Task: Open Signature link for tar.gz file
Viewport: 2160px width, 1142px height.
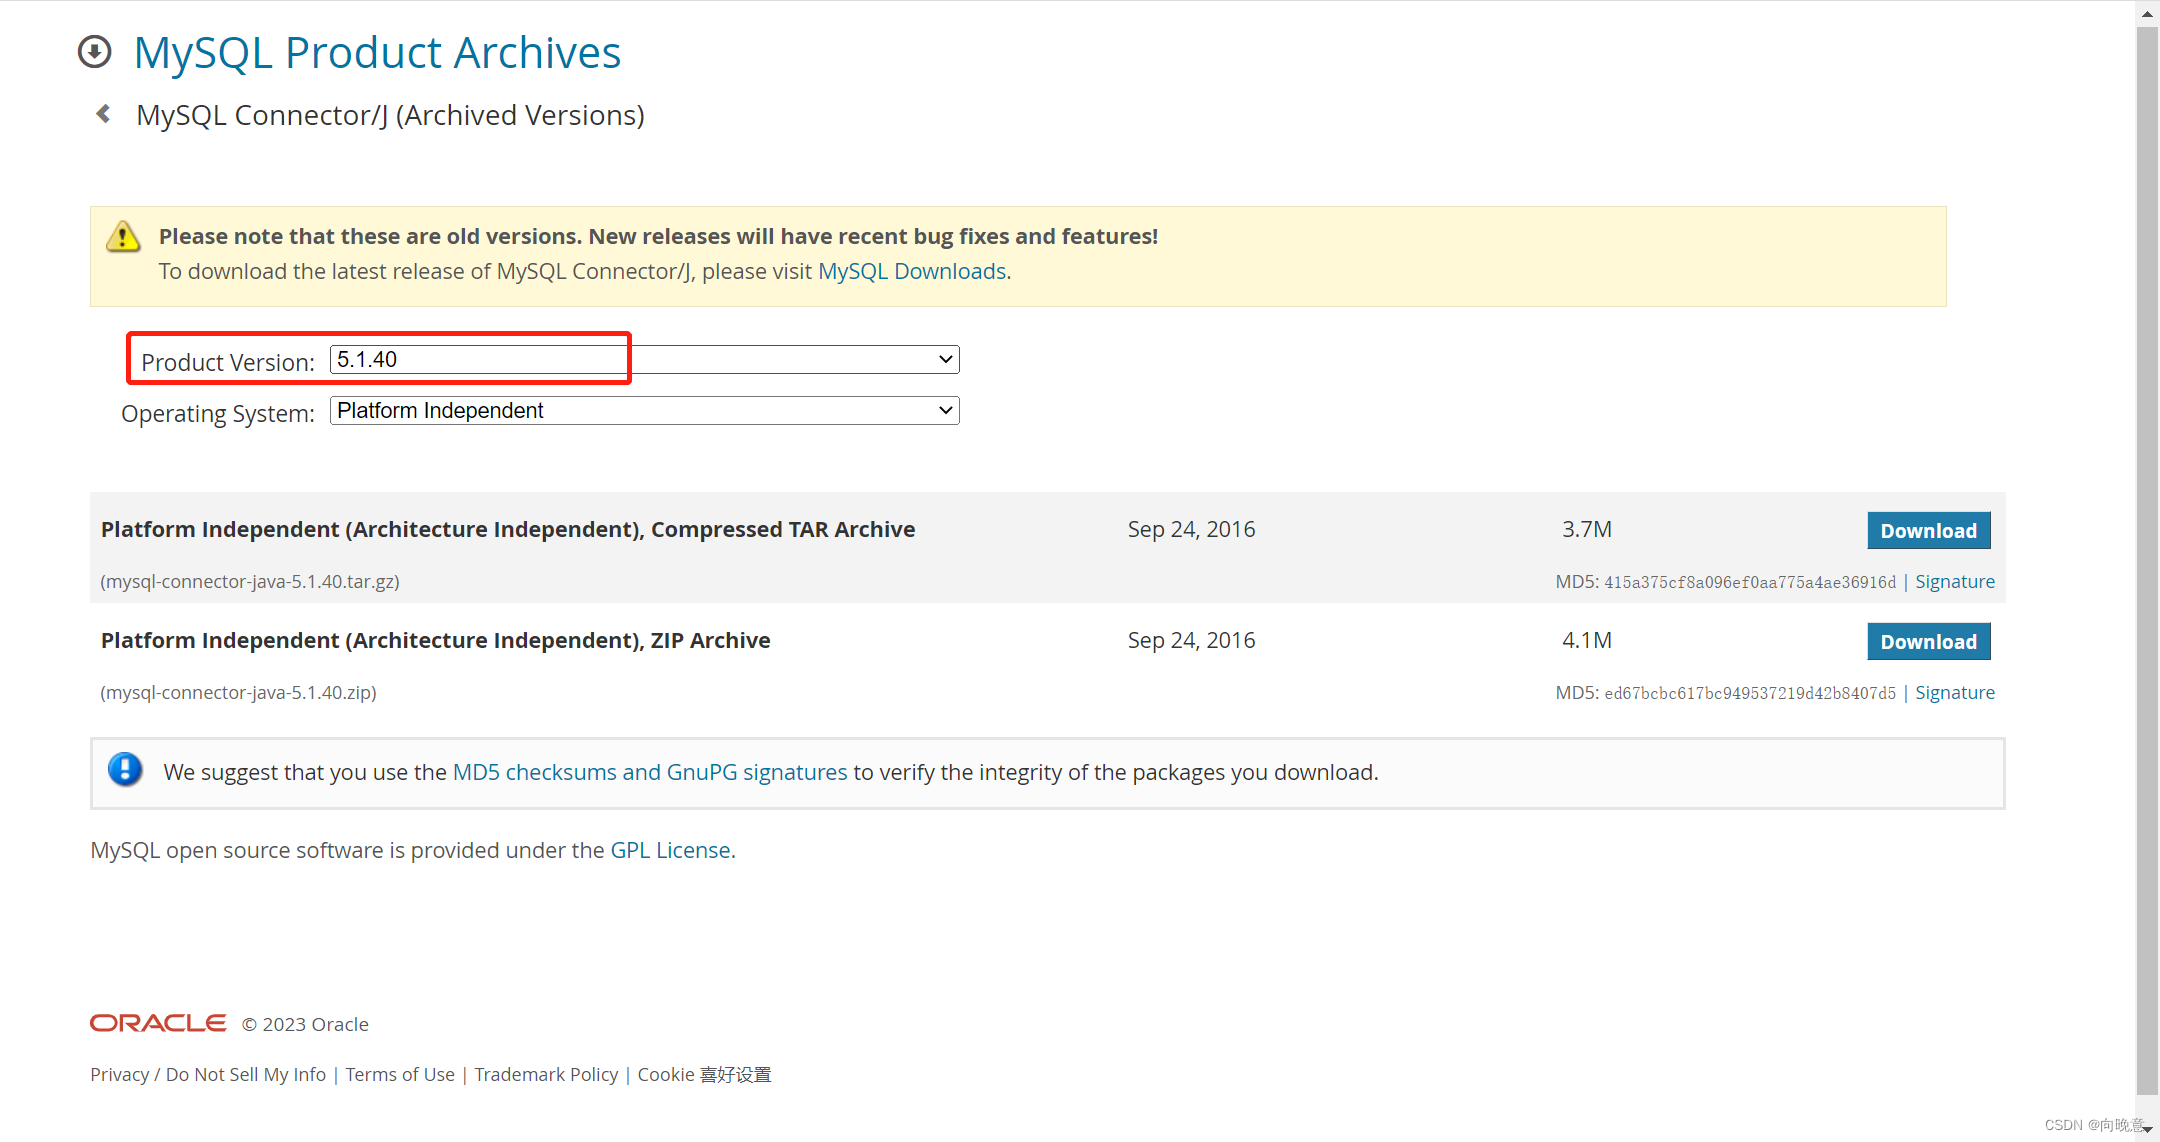Action: click(1954, 582)
